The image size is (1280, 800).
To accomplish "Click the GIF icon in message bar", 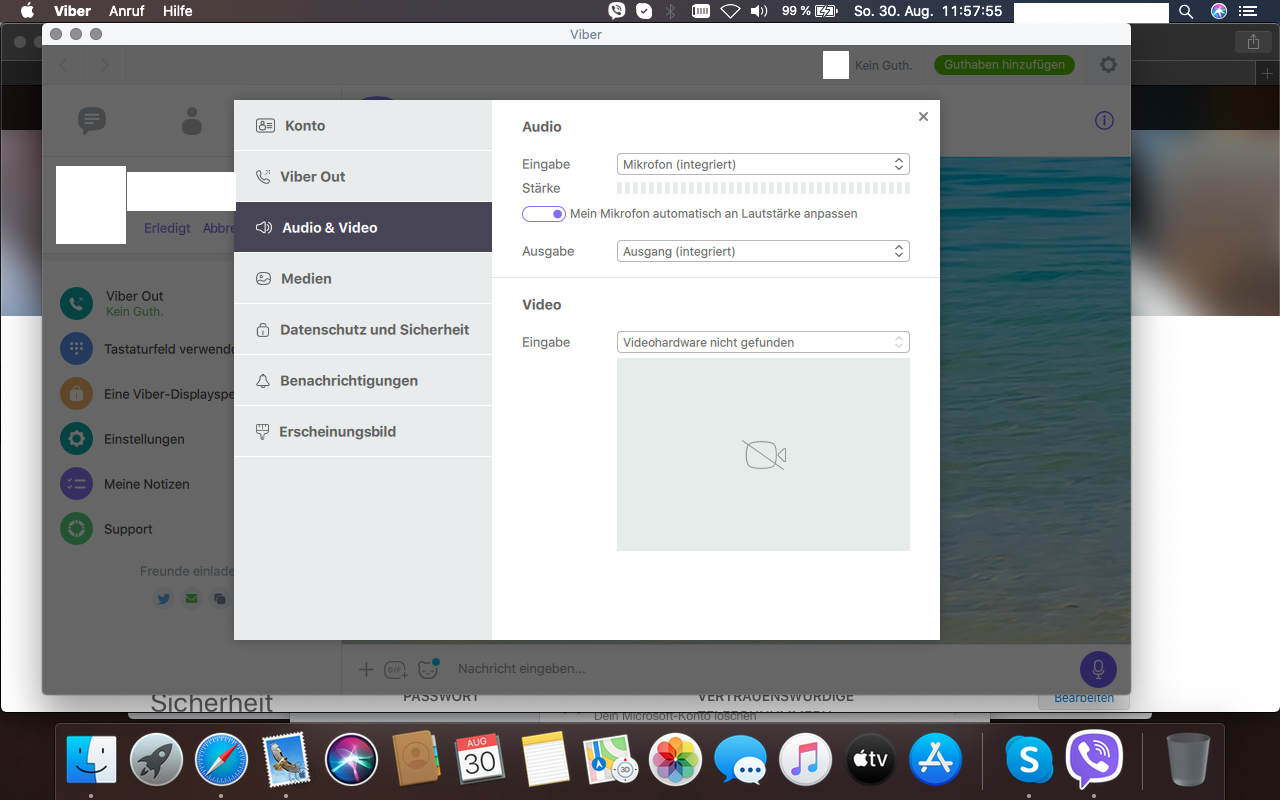I will coord(396,669).
